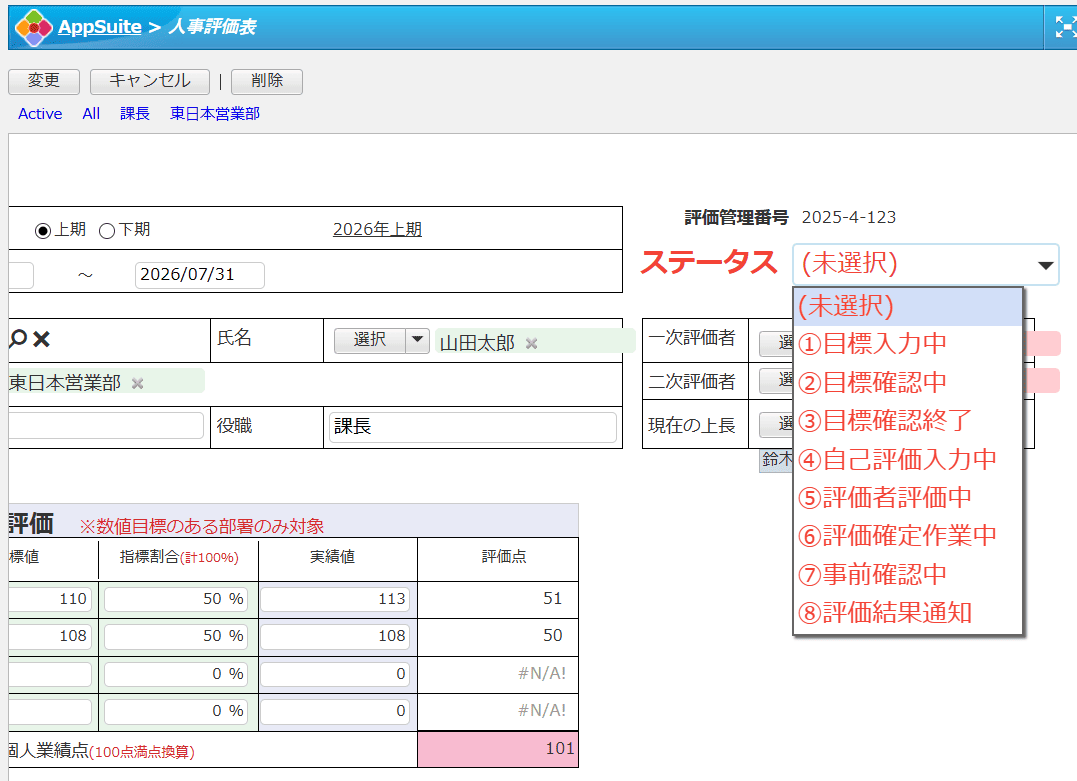This screenshot has height=781, width=1077.
Task: Click the 削除 button
Action: (267, 81)
